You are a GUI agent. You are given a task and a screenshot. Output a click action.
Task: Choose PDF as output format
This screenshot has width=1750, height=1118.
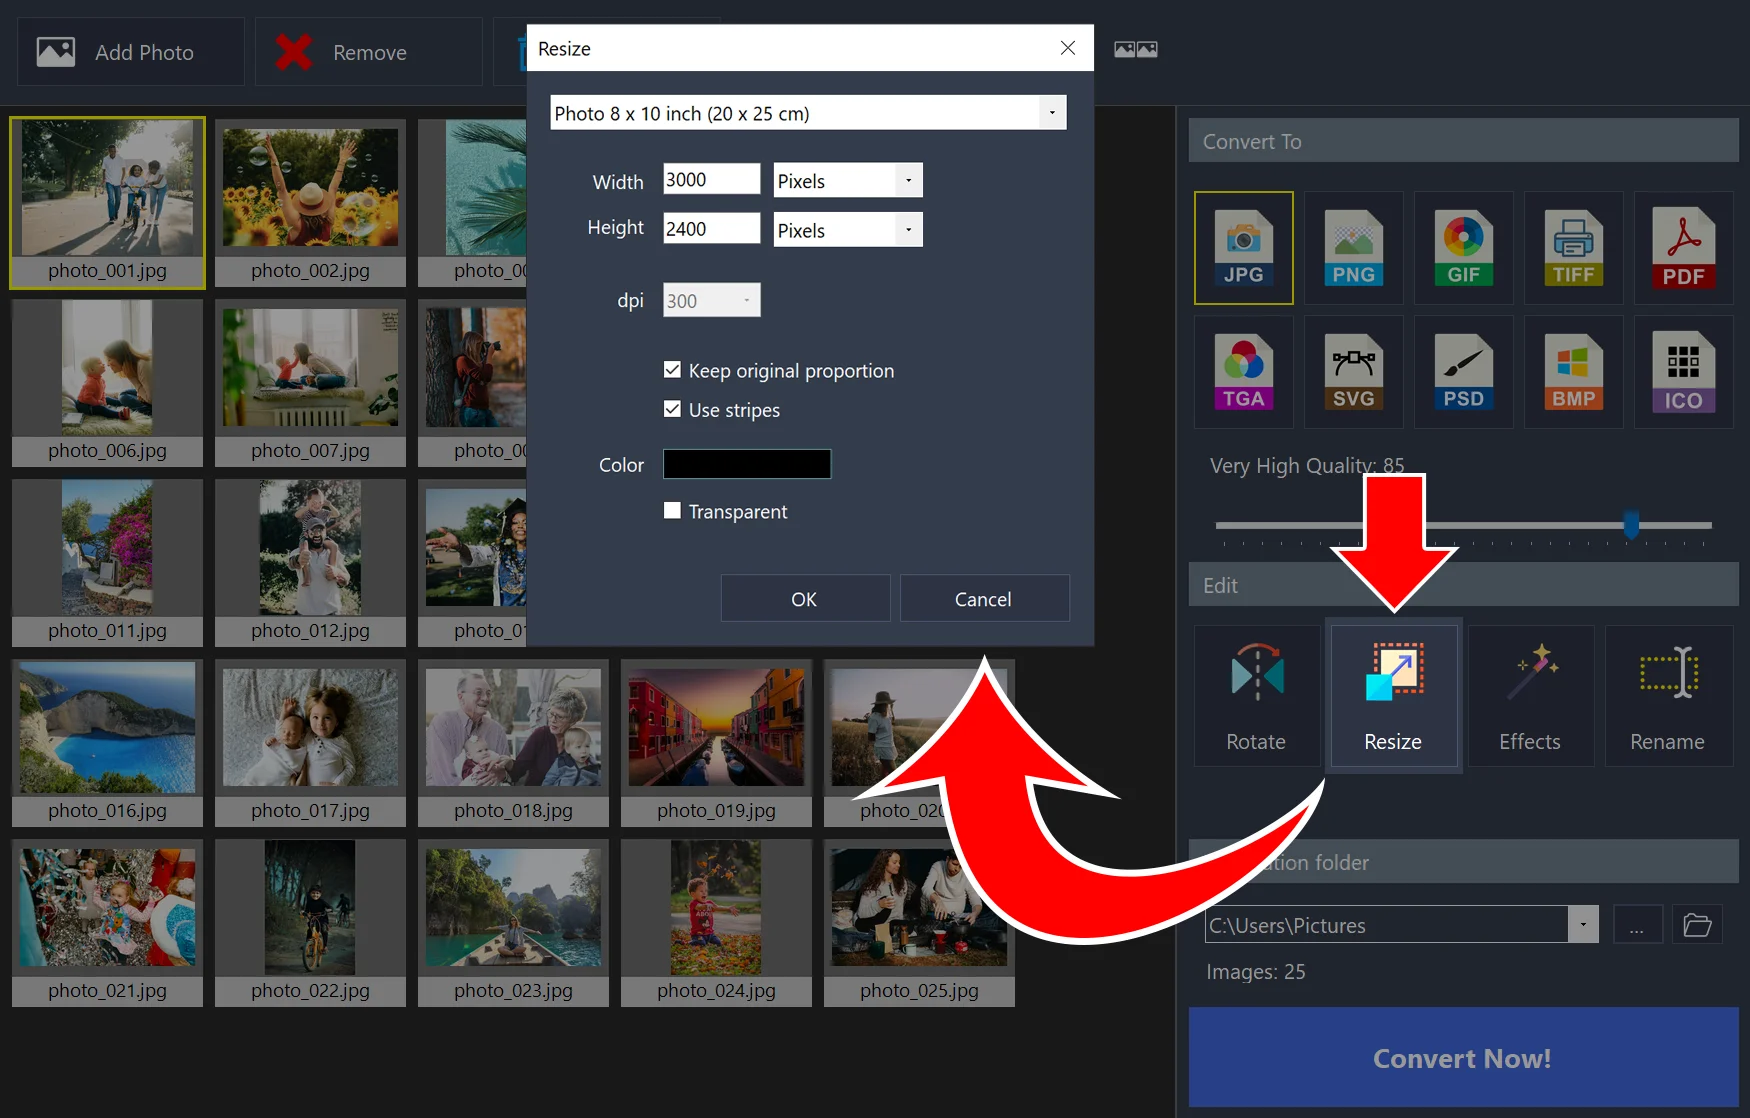tap(1683, 248)
